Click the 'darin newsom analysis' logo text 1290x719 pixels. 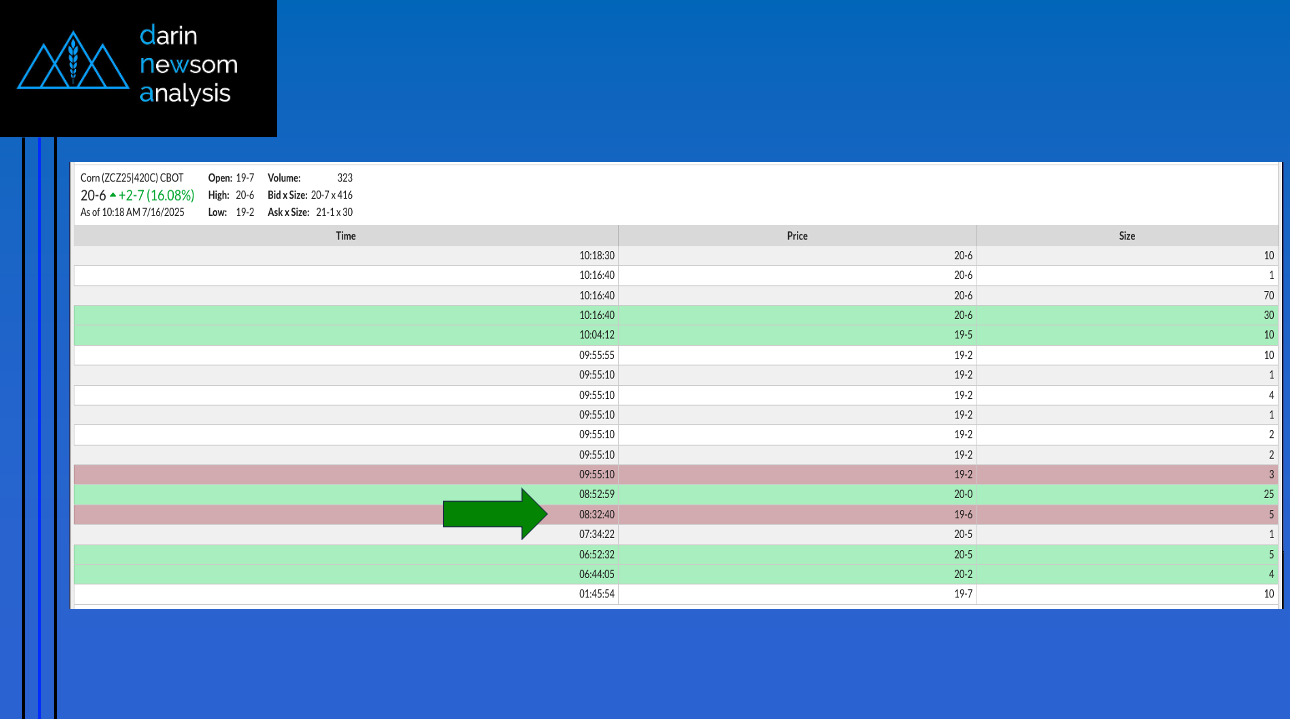188,65
